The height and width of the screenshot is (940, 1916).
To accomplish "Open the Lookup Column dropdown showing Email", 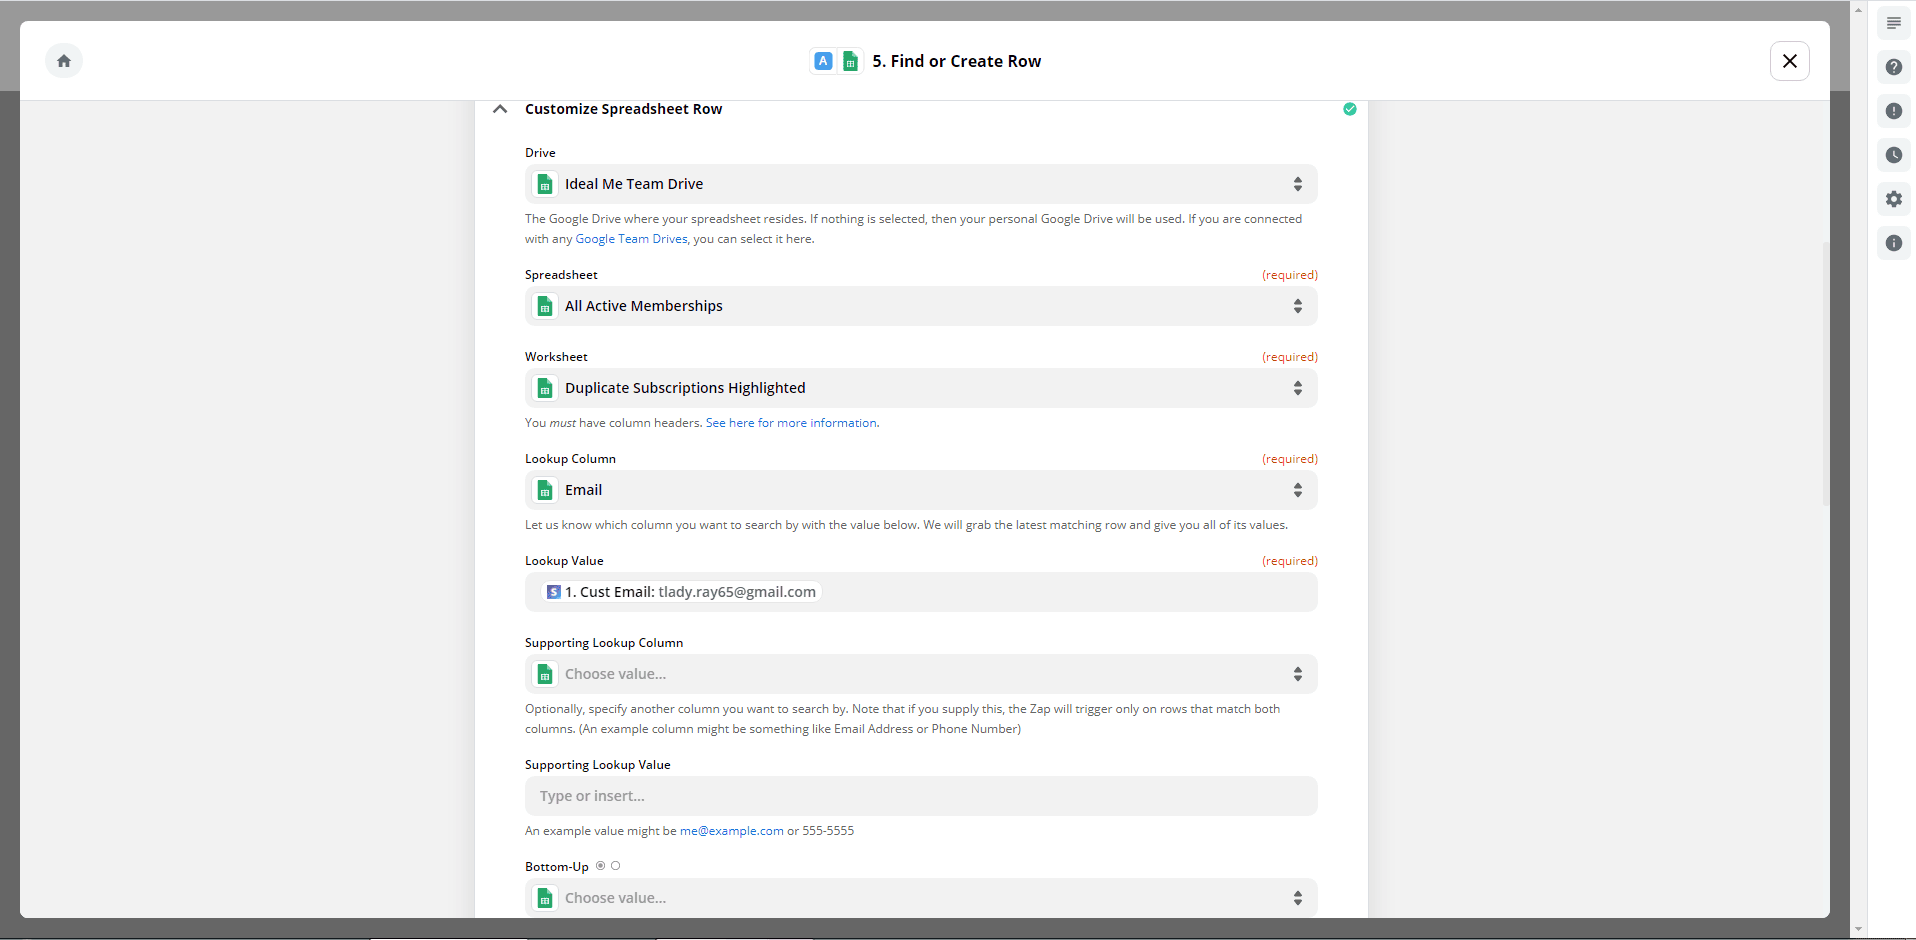I will point(921,490).
